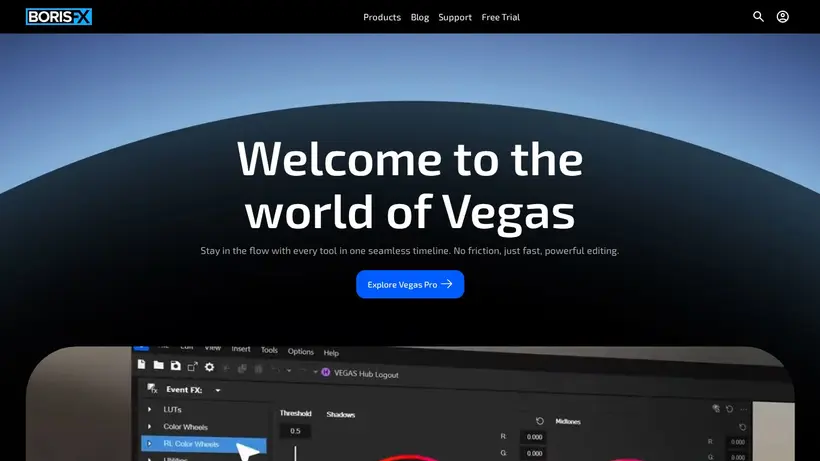This screenshot has height=461, width=820.
Task: Click the Midtones label
Action: point(568,421)
